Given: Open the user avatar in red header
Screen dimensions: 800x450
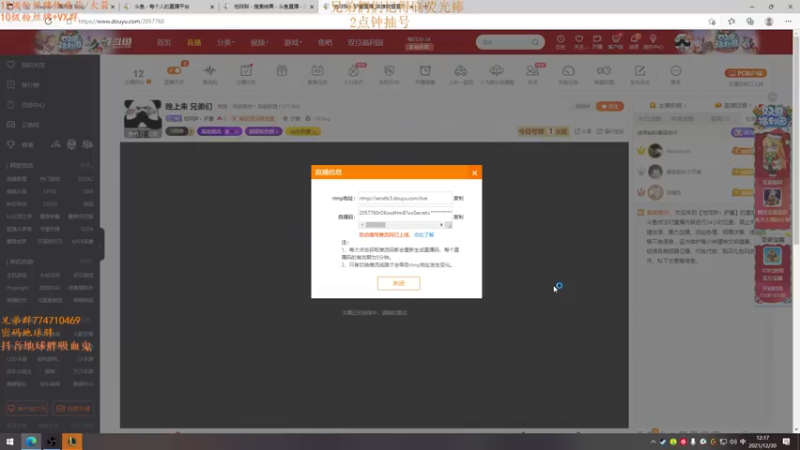Looking at the screenshot, I should [683, 42].
